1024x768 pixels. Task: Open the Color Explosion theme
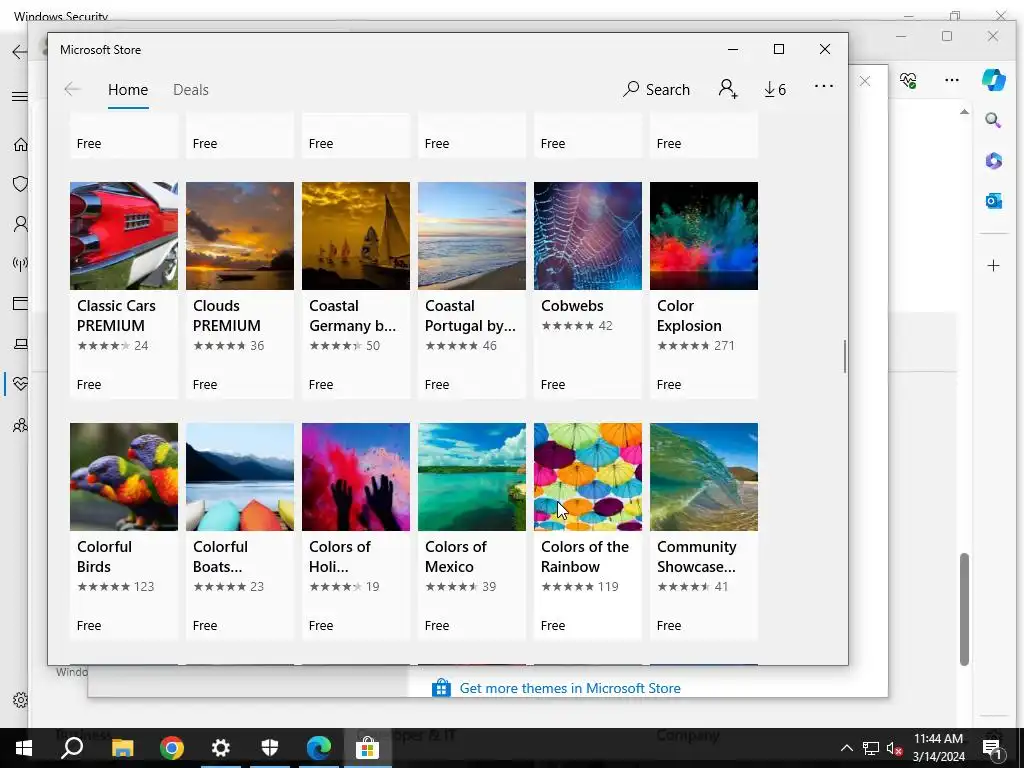(x=704, y=290)
